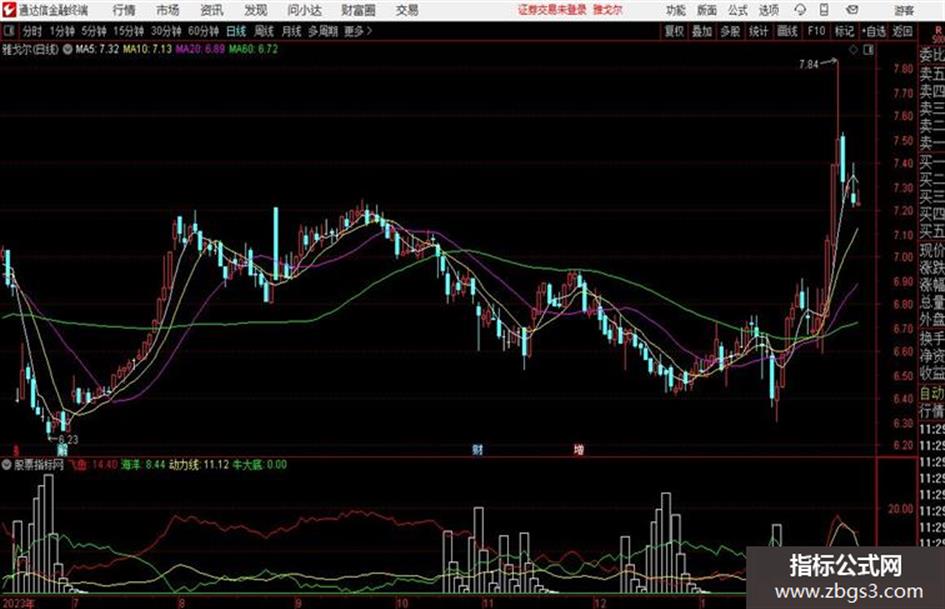The image size is (945, 609).
Task: Click the 通达信 app logo icon
Action: pyautogui.click(x=9, y=10)
